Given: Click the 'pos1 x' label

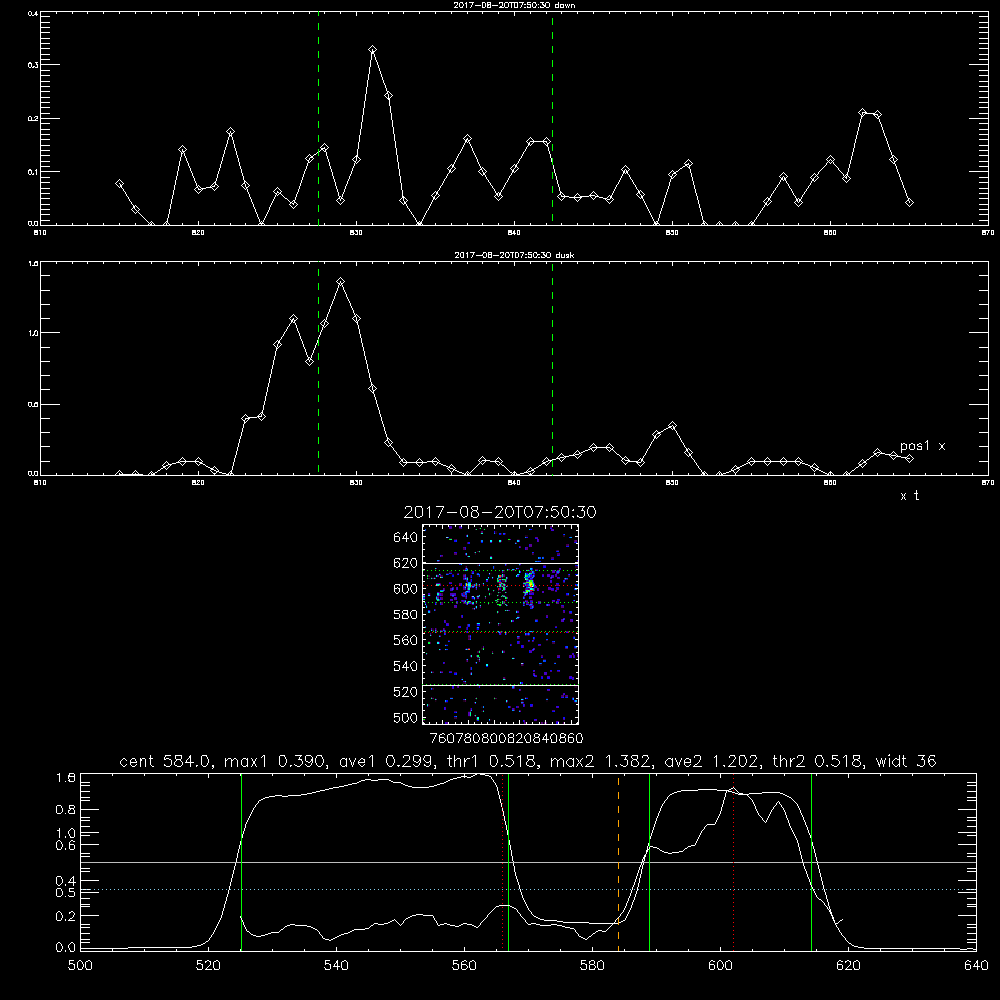Looking at the screenshot, I should 922,446.
